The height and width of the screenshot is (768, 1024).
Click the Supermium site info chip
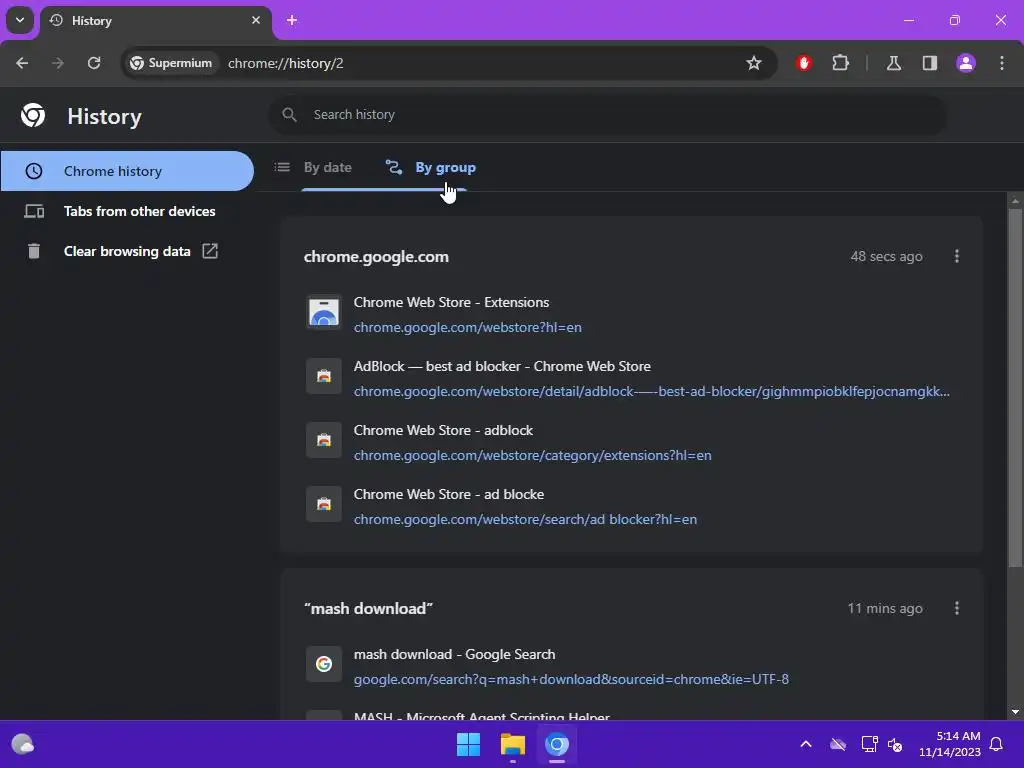[x=171, y=63]
